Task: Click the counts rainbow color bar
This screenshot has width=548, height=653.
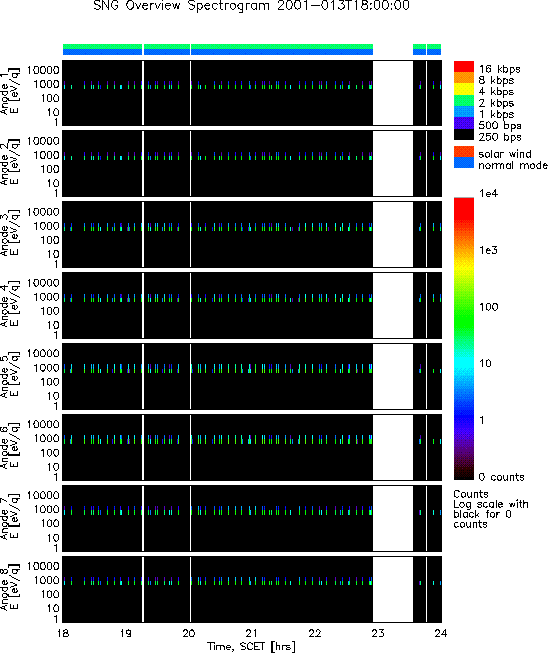Action: 464,339
